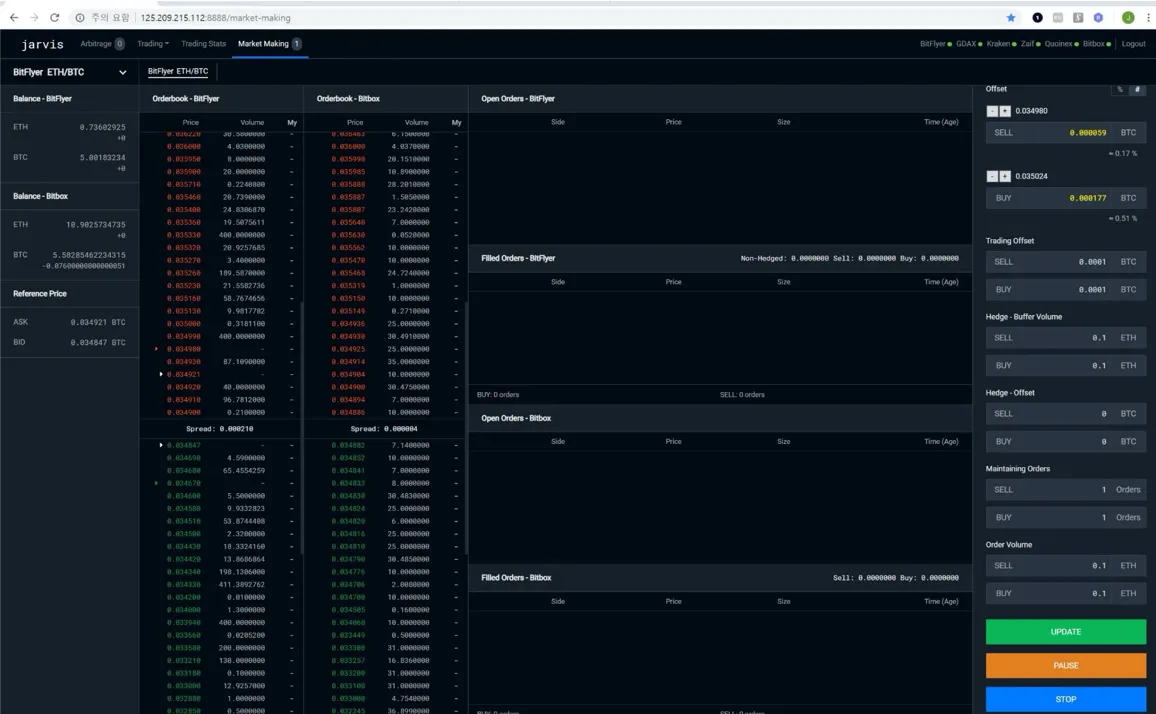Click the browser reload icon

coord(54,18)
